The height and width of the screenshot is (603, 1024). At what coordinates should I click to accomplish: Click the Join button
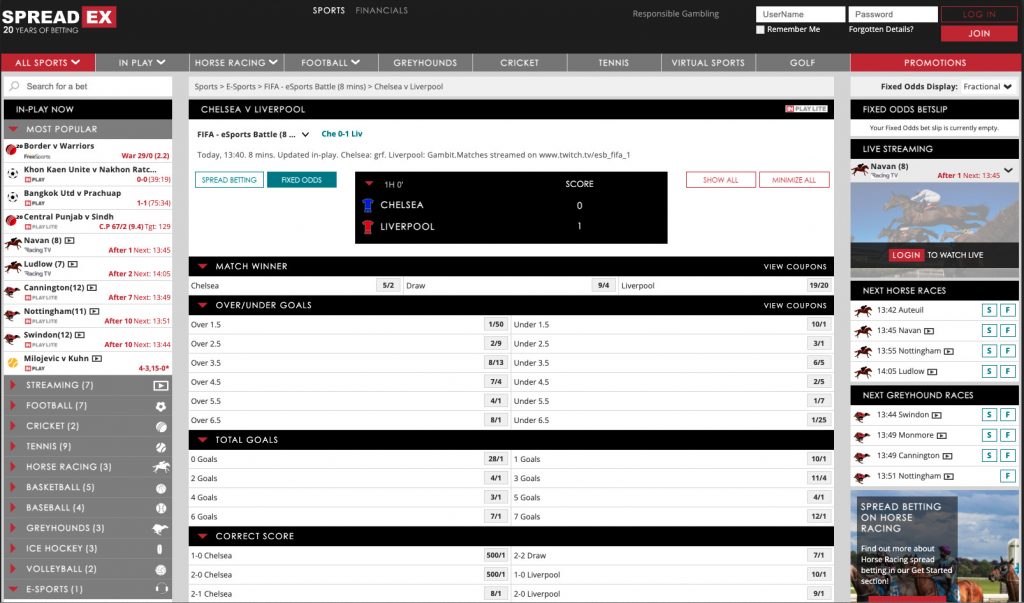979,33
